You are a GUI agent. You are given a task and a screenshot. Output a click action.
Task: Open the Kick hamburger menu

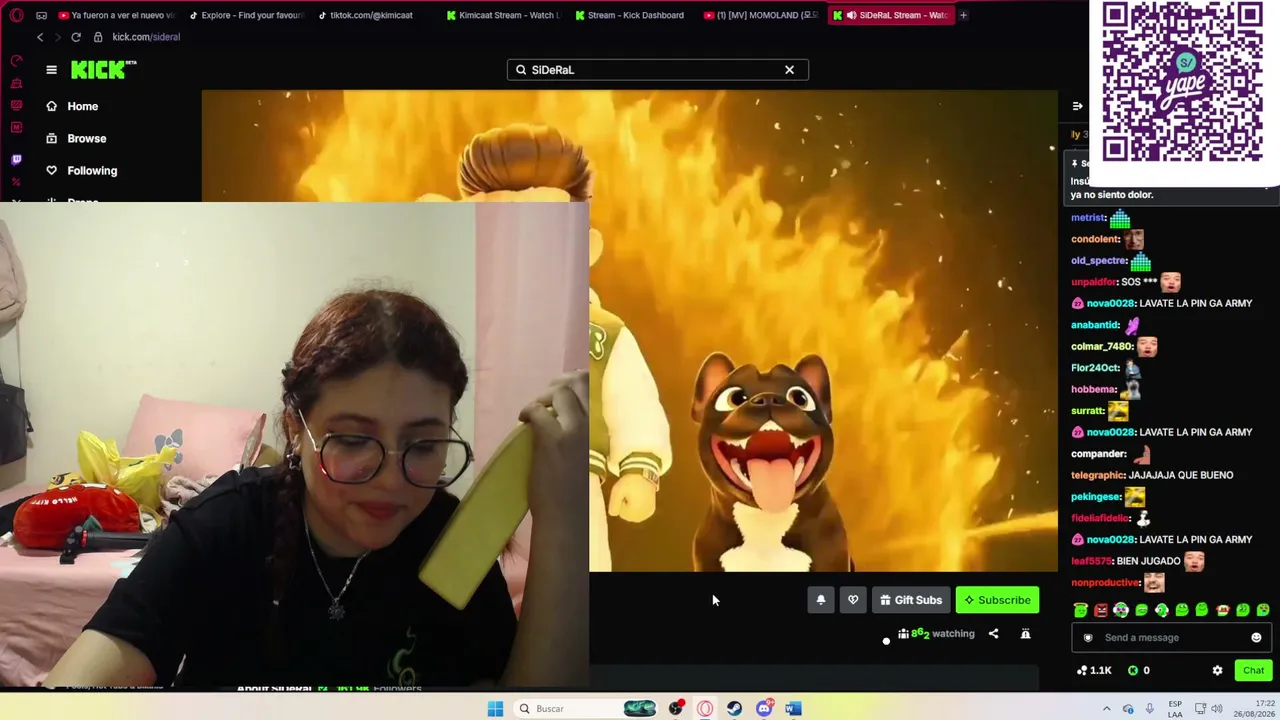click(x=51, y=70)
